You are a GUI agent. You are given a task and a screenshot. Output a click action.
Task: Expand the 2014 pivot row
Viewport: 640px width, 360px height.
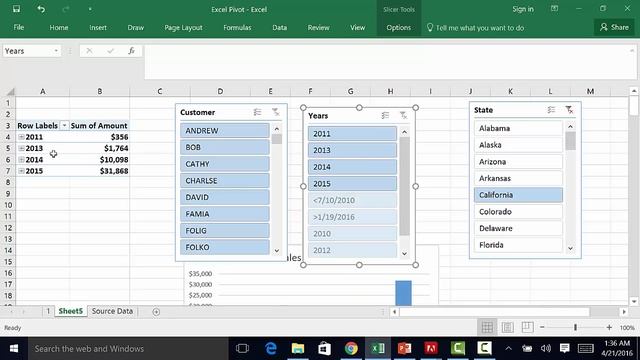coord(21,160)
